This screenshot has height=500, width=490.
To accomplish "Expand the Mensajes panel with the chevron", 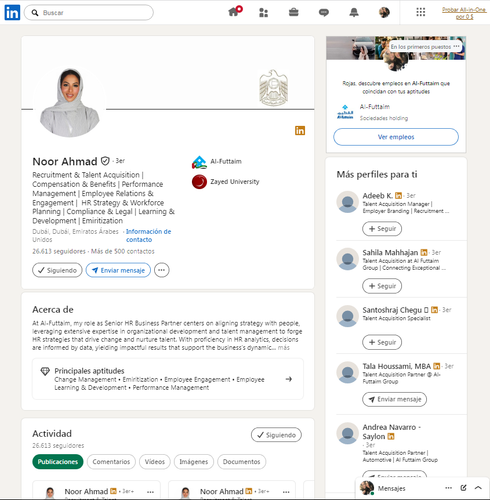I will click(478, 488).
